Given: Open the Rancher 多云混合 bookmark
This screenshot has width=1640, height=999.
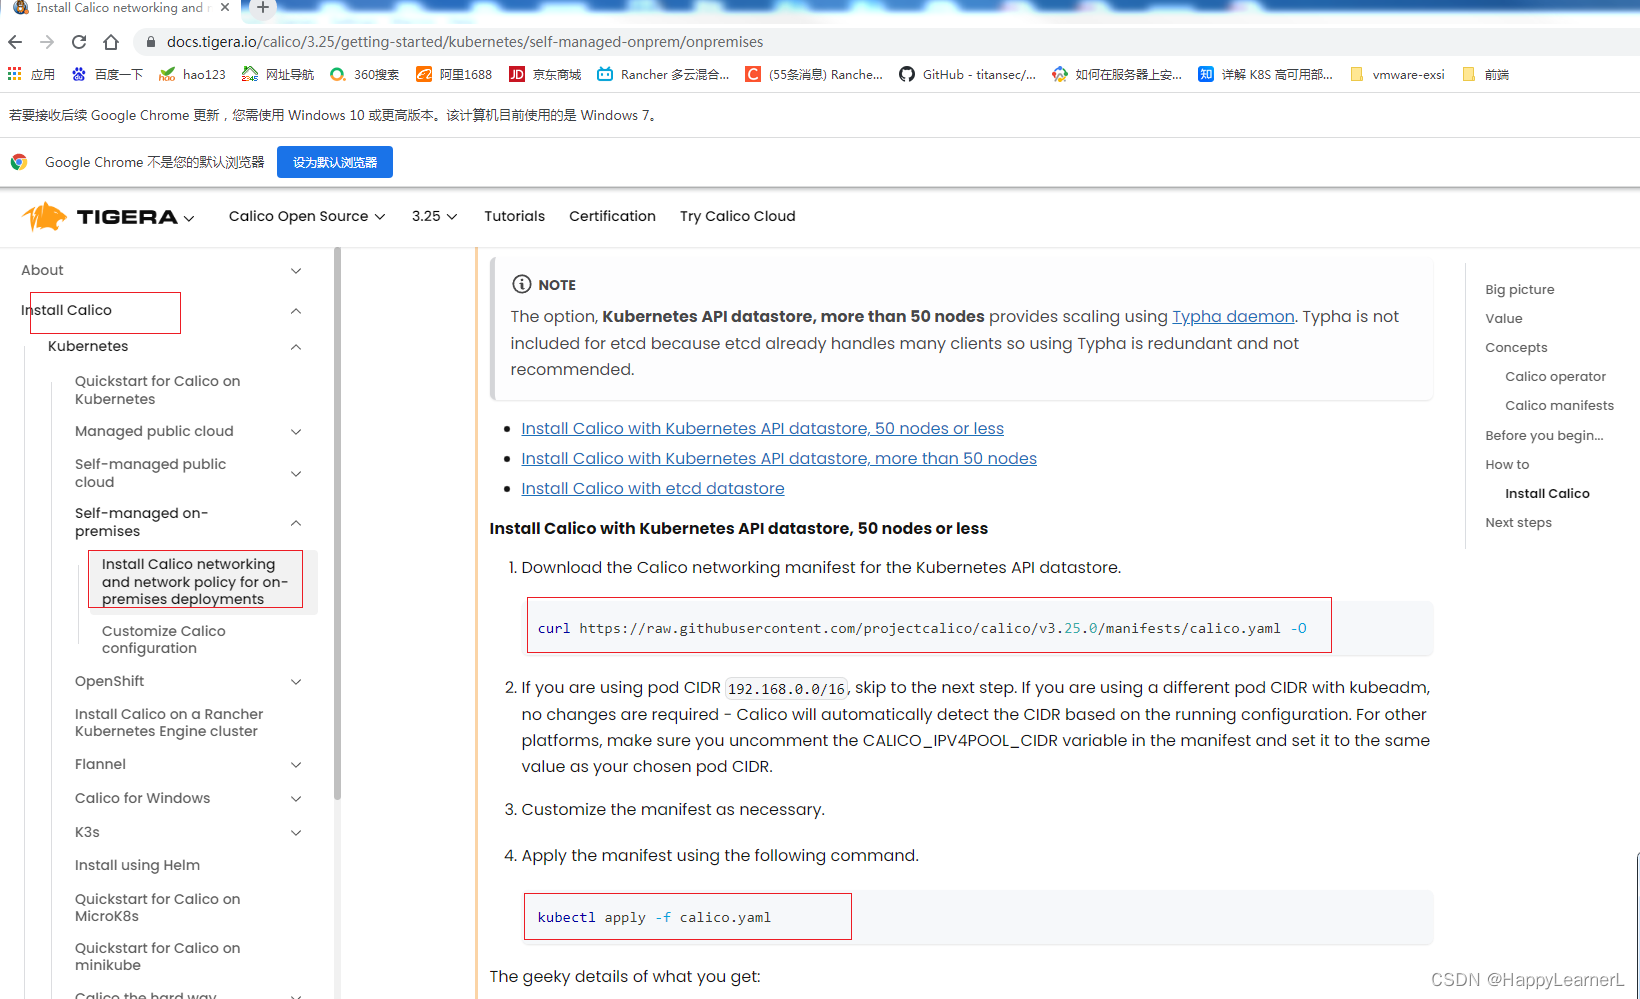Looking at the screenshot, I should click(x=663, y=74).
